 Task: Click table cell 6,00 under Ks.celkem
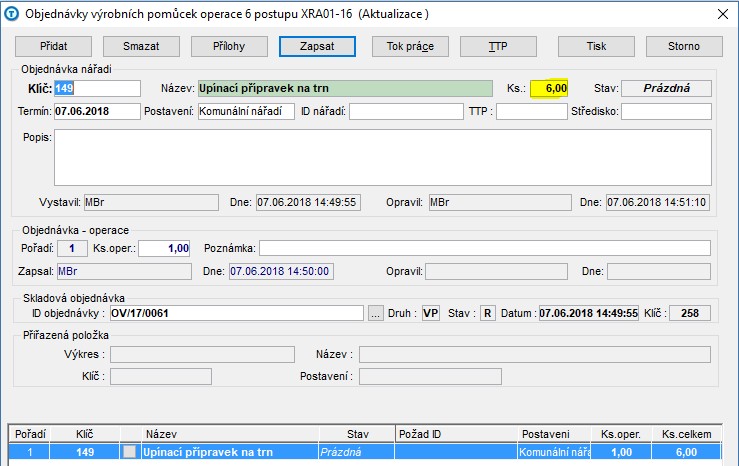pyautogui.click(x=686, y=452)
